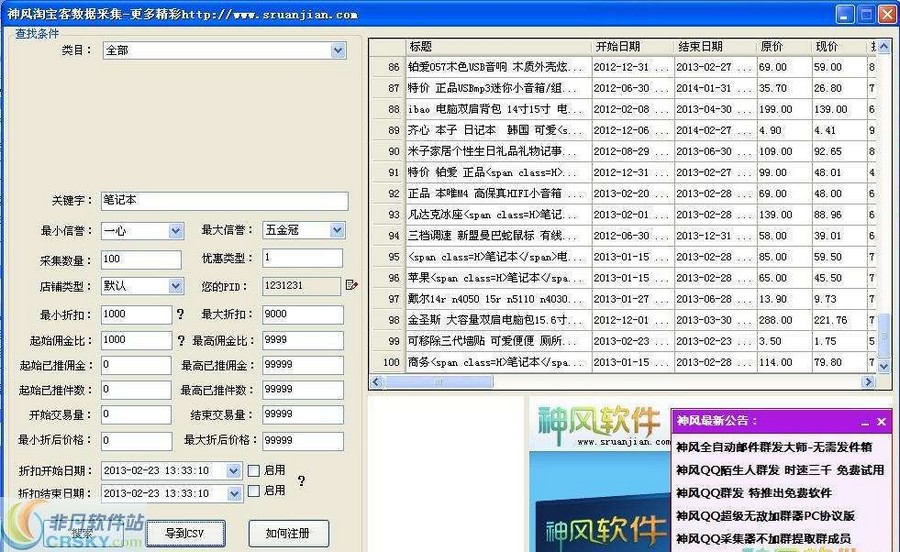Focus the 关键字 input field
The width and height of the screenshot is (900, 552).
[x=224, y=201]
